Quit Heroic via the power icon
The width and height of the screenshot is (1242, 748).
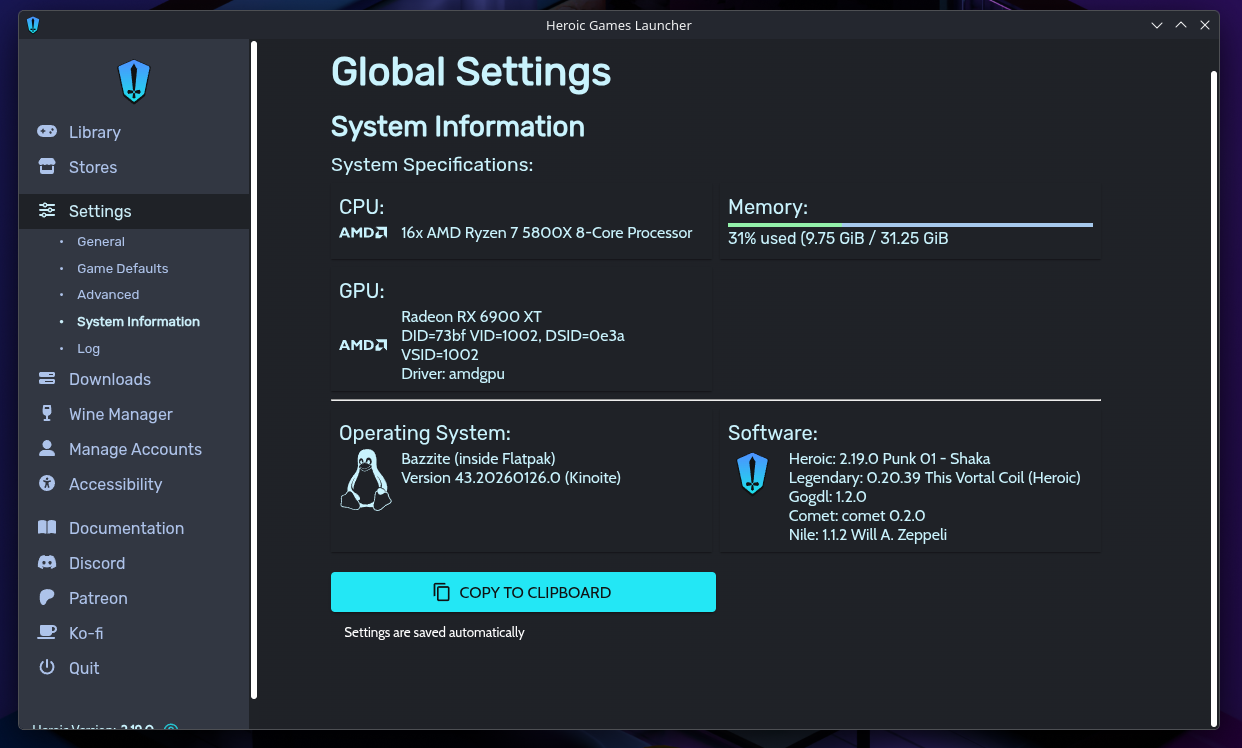[x=46, y=668]
